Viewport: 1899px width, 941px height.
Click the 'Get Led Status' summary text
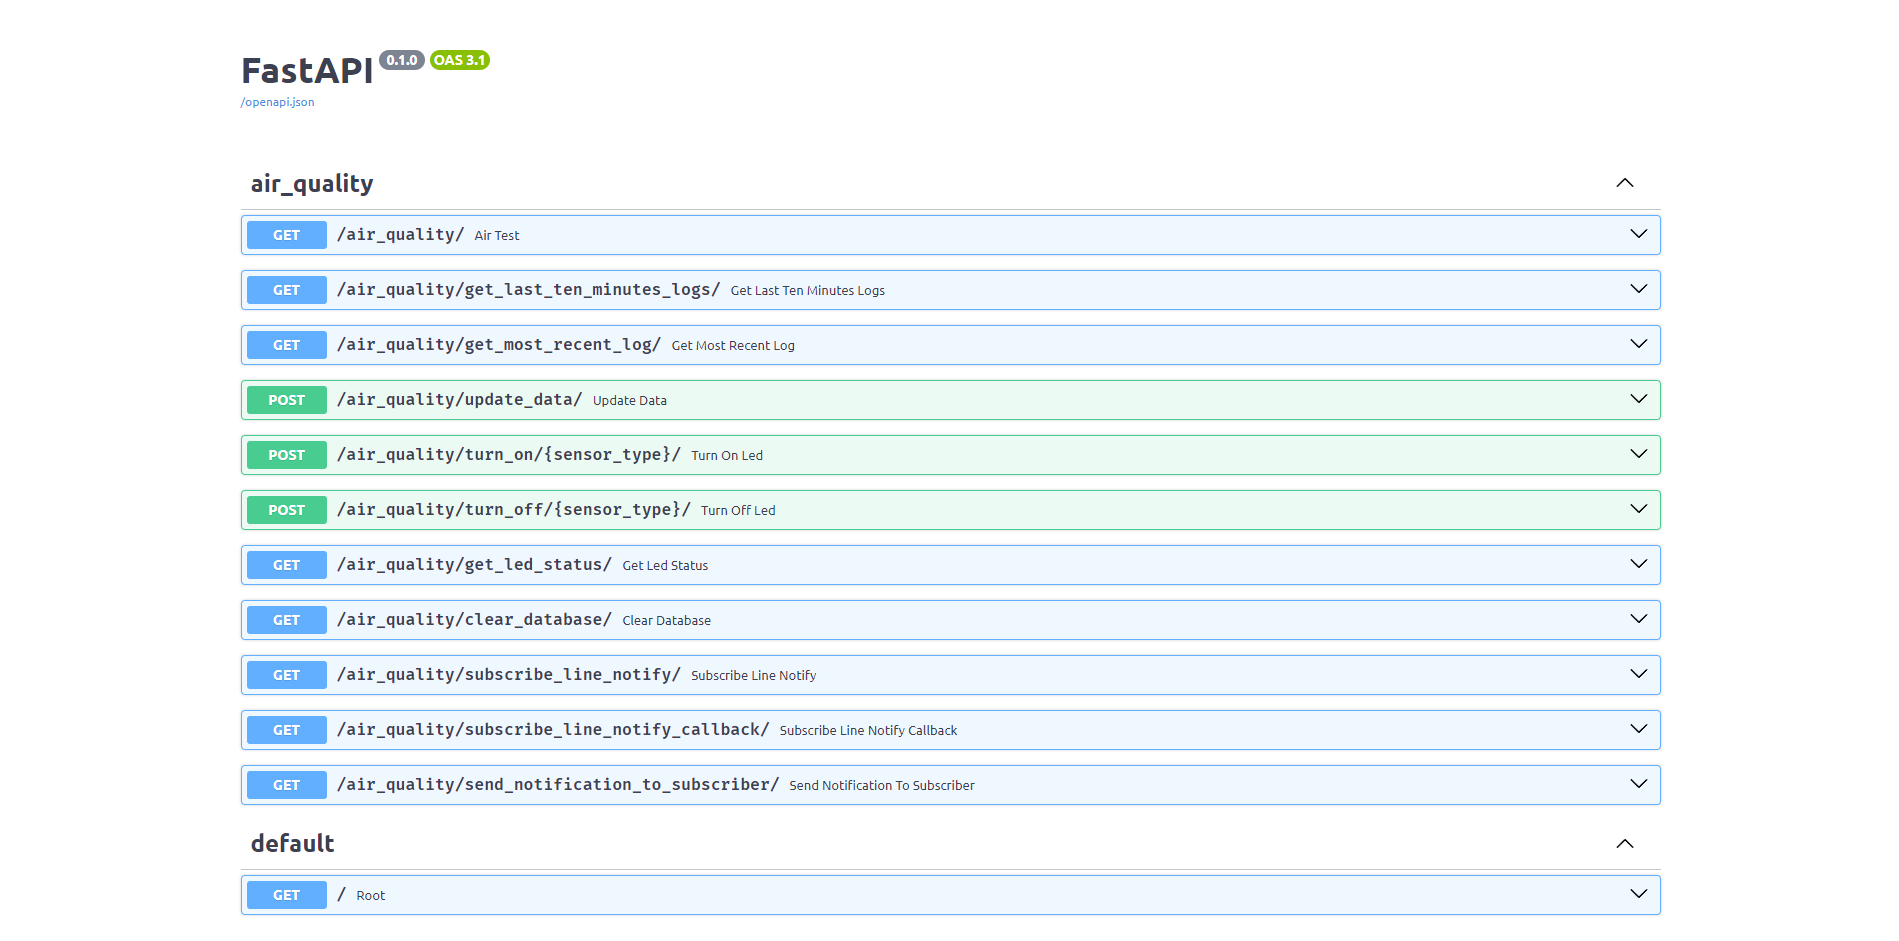click(x=665, y=566)
